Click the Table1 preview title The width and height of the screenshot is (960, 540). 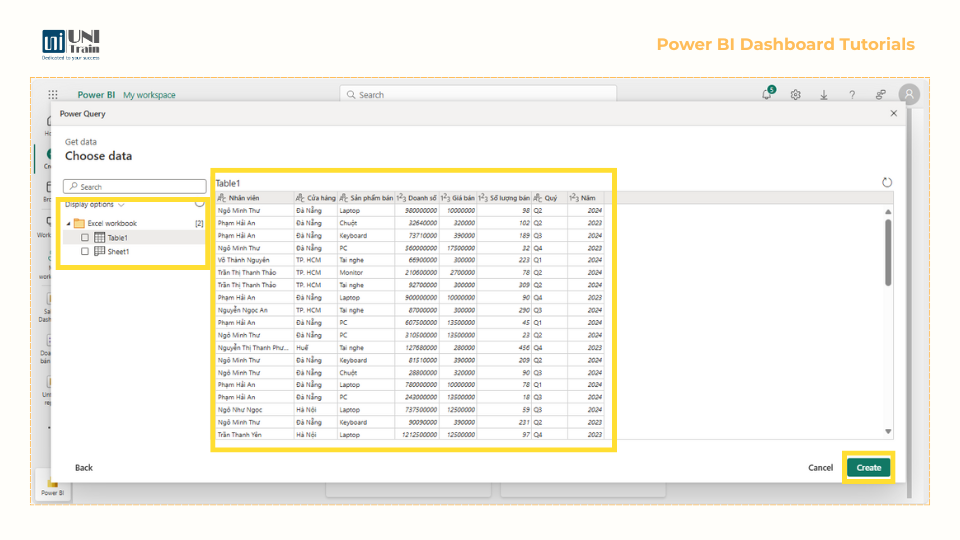point(228,183)
